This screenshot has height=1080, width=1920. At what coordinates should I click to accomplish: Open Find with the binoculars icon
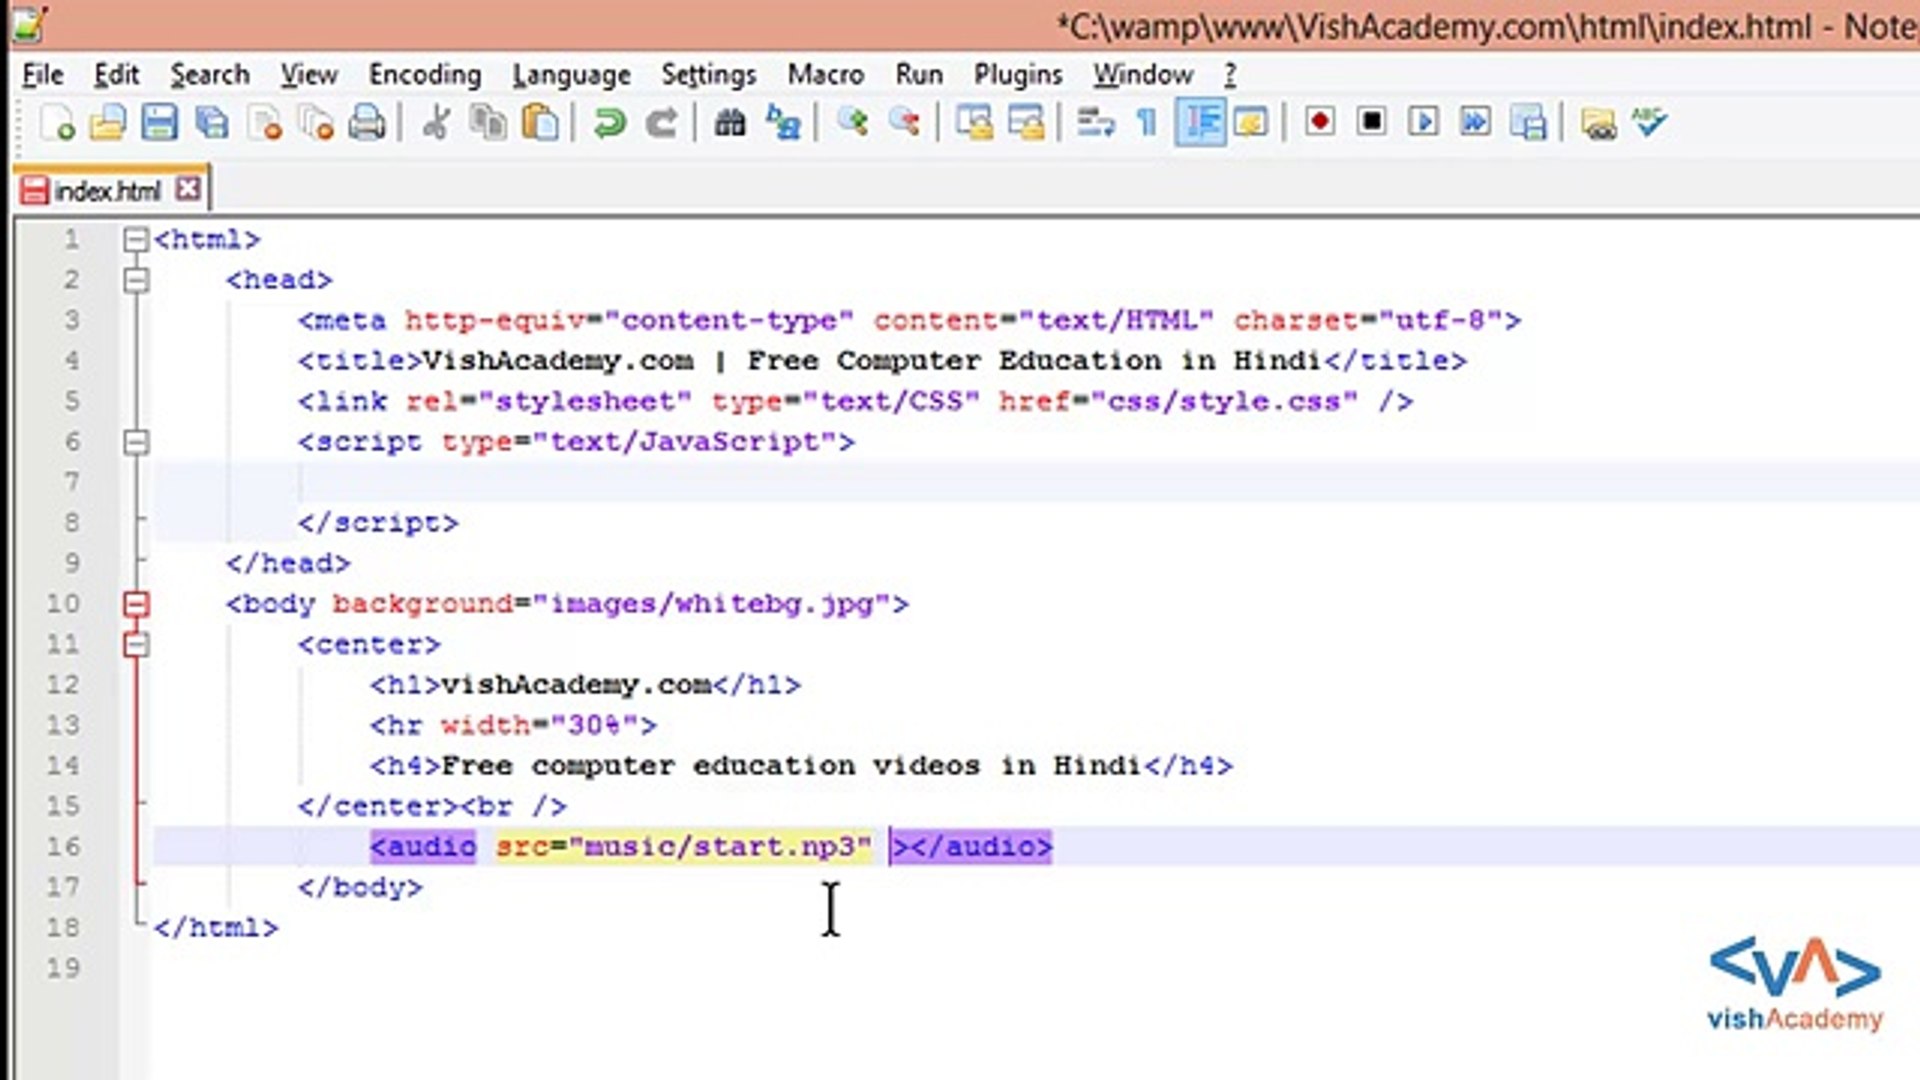pos(730,123)
